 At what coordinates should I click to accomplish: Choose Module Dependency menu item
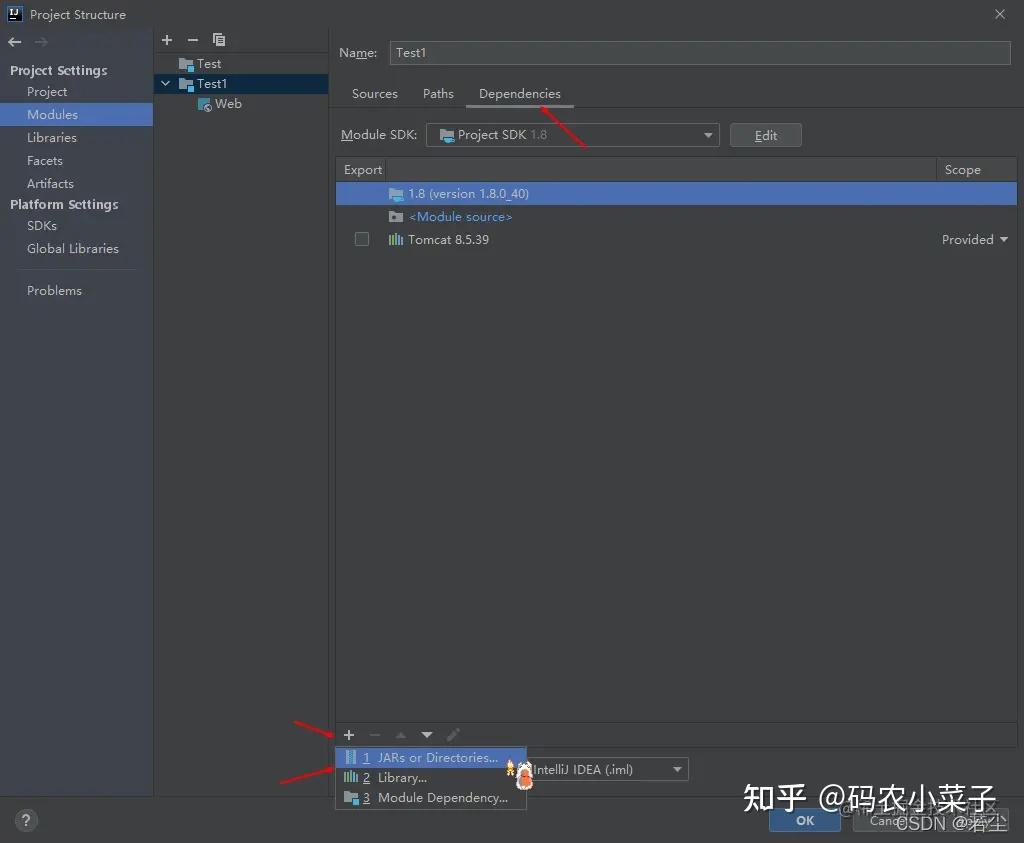[x=430, y=798]
